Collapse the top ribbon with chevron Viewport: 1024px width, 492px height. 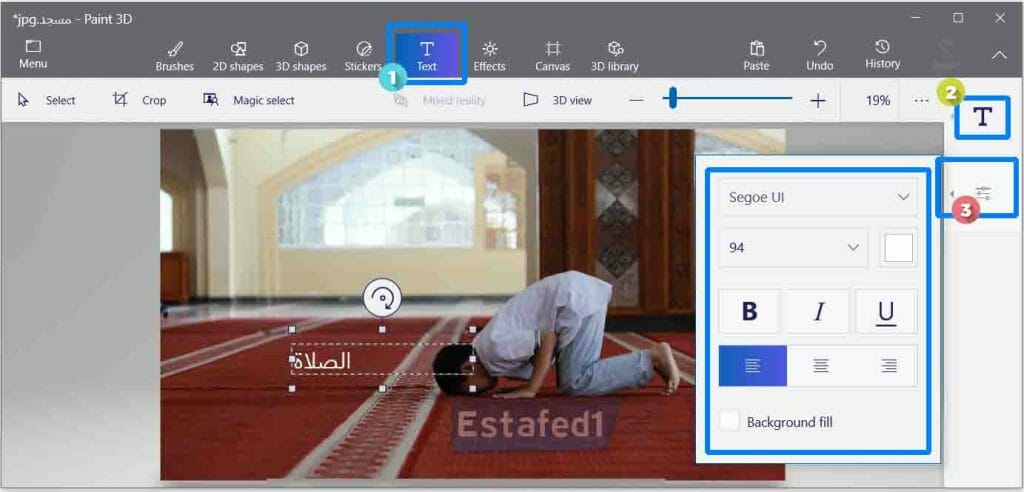(998, 55)
